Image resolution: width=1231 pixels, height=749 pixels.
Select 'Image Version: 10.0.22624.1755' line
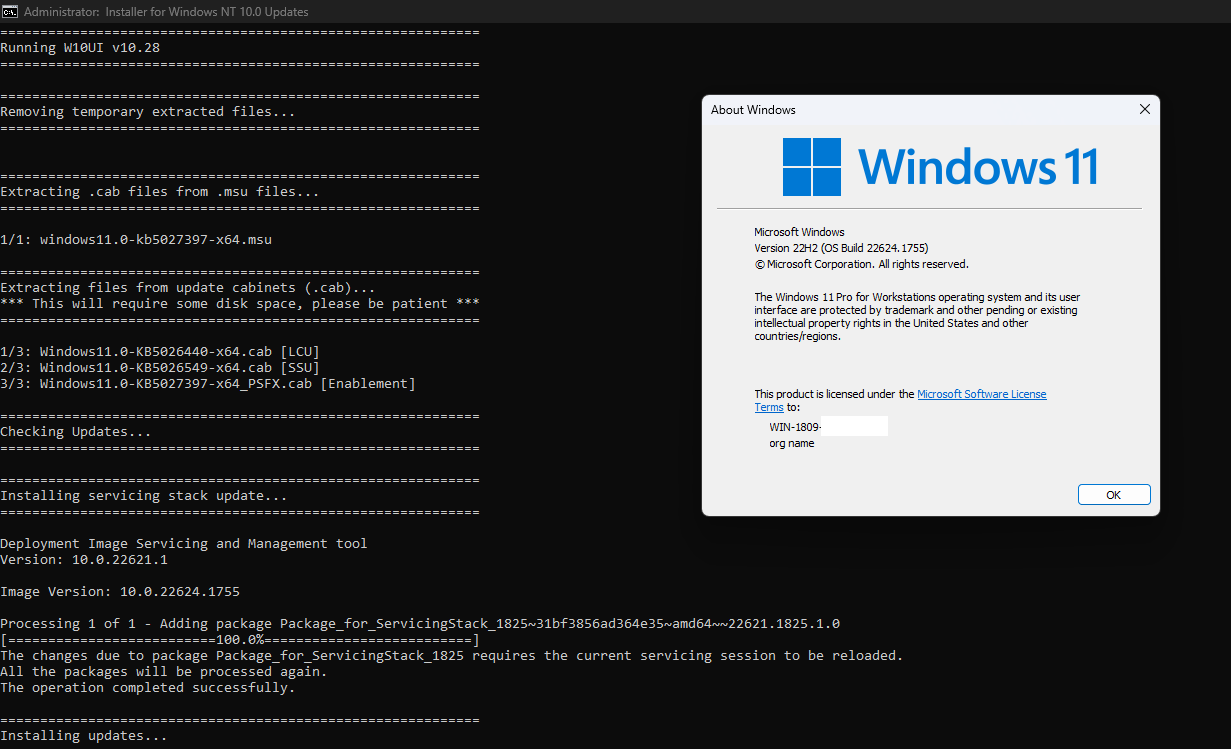point(120,592)
